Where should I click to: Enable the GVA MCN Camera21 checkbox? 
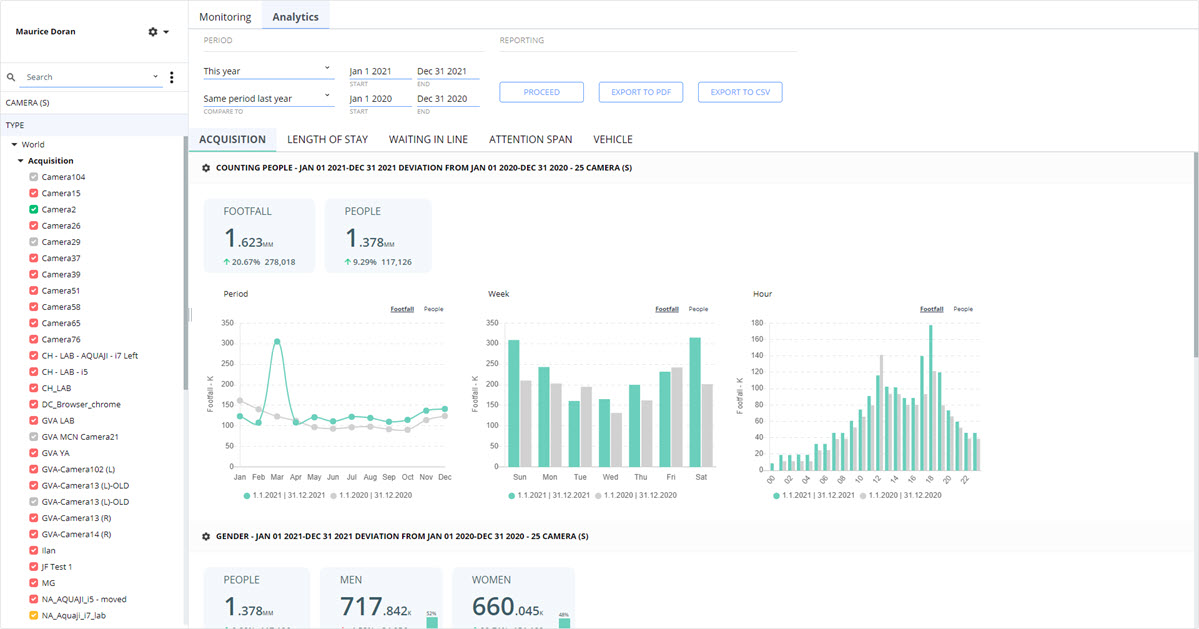[x=34, y=437]
